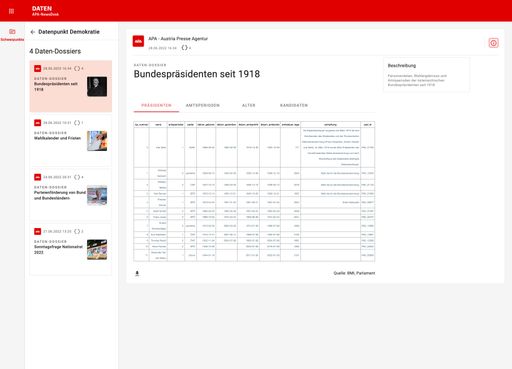Open the Kandidaten tab
The image size is (512, 369).
coord(294,105)
